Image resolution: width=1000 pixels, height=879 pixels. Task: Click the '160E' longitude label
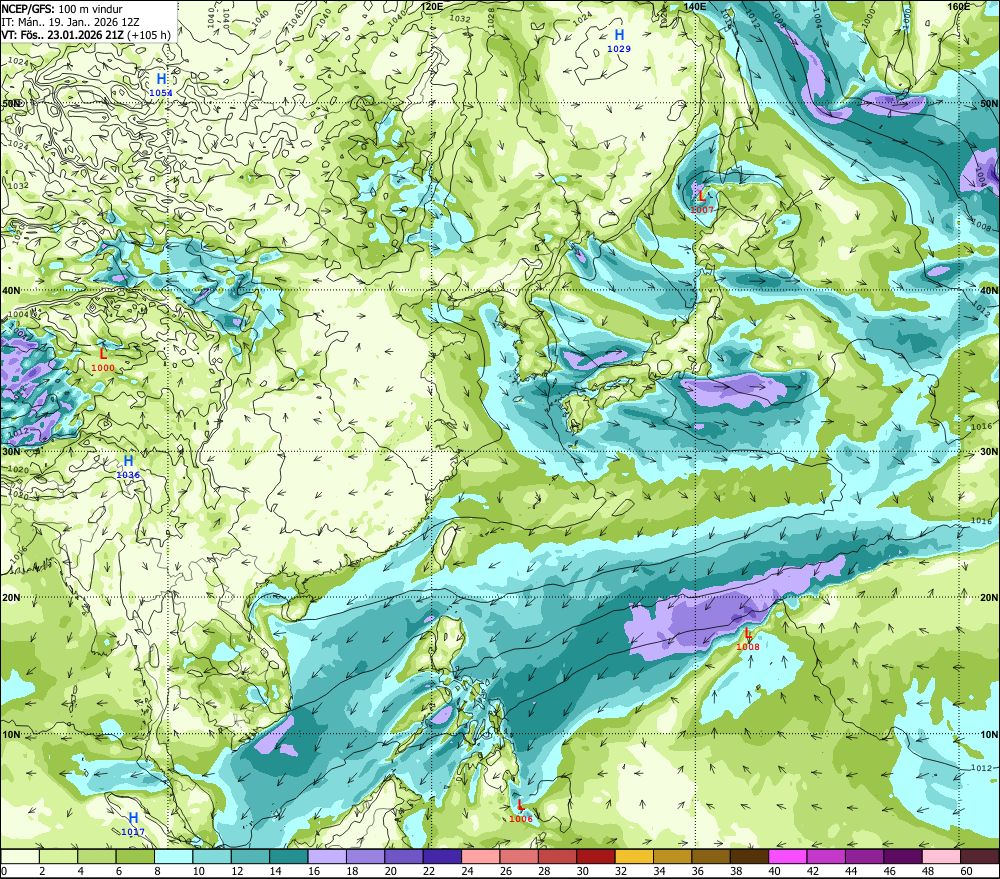[959, 6]
